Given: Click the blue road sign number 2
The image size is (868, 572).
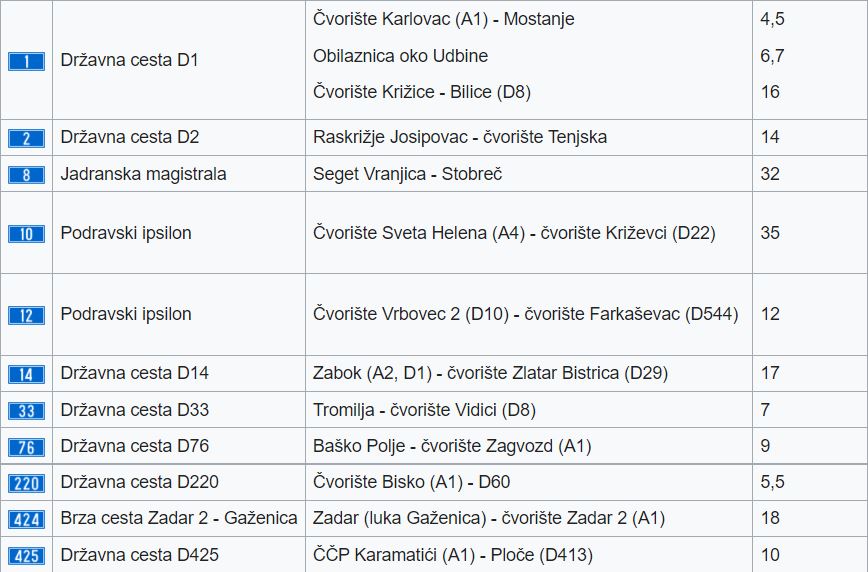Looking at the screenshot, I should tap(26, 138).
